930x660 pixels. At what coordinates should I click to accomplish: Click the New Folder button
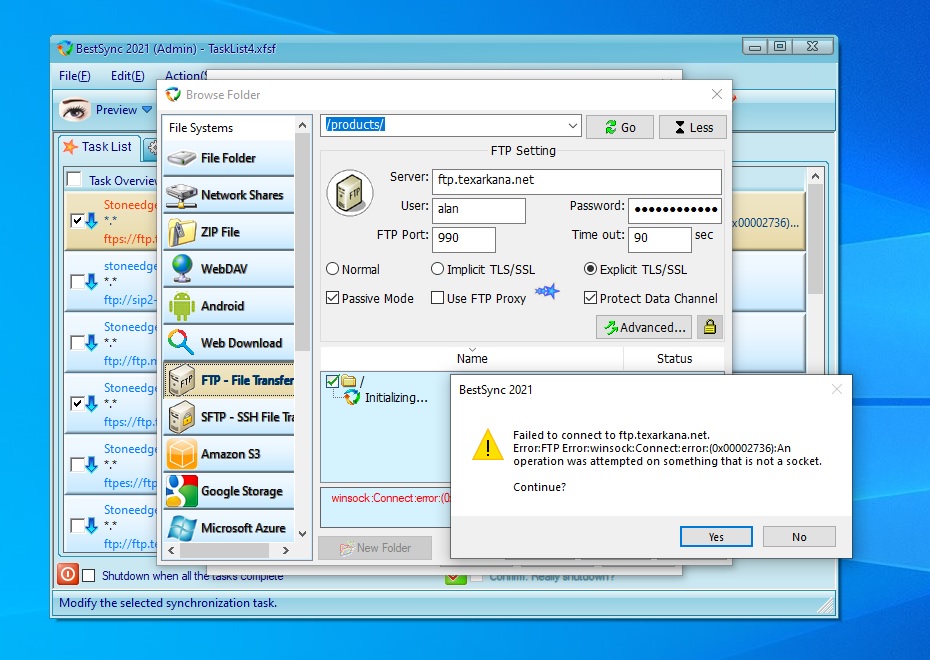pyautogui.click(x=375, y=548)
